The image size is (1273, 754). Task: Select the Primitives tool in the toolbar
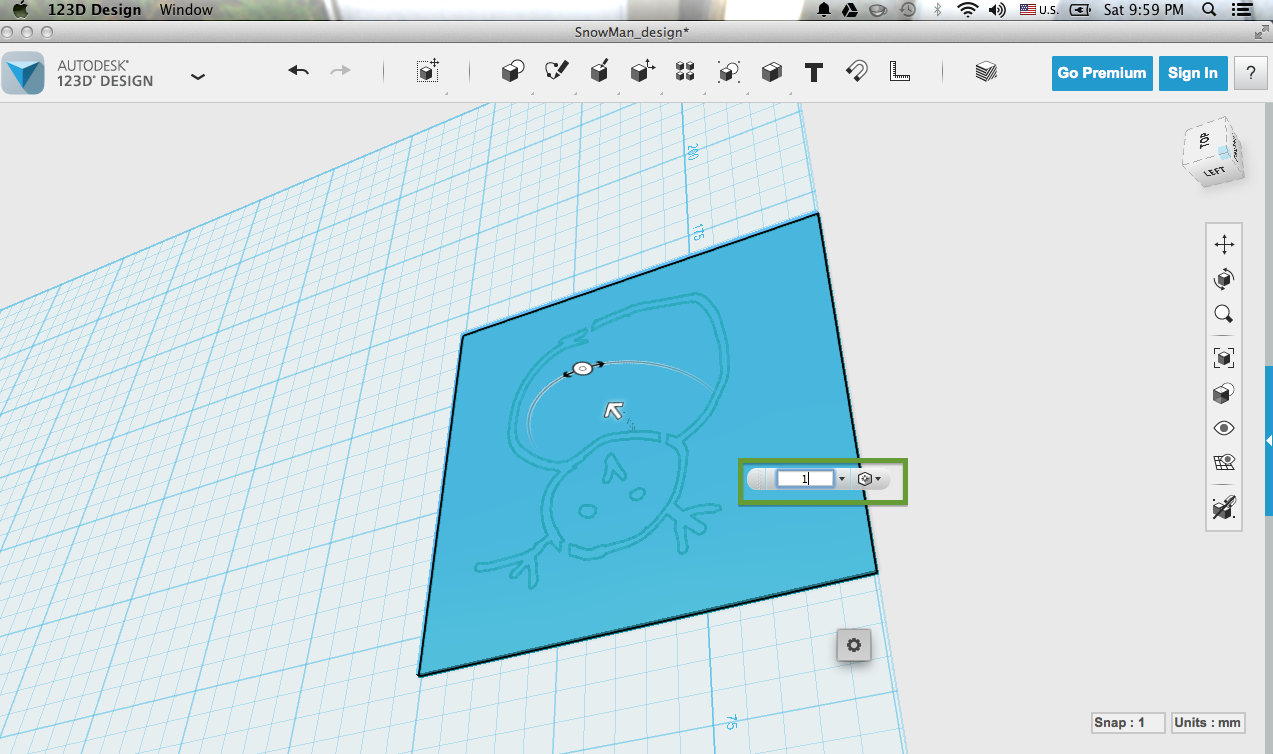pos(512,72)
